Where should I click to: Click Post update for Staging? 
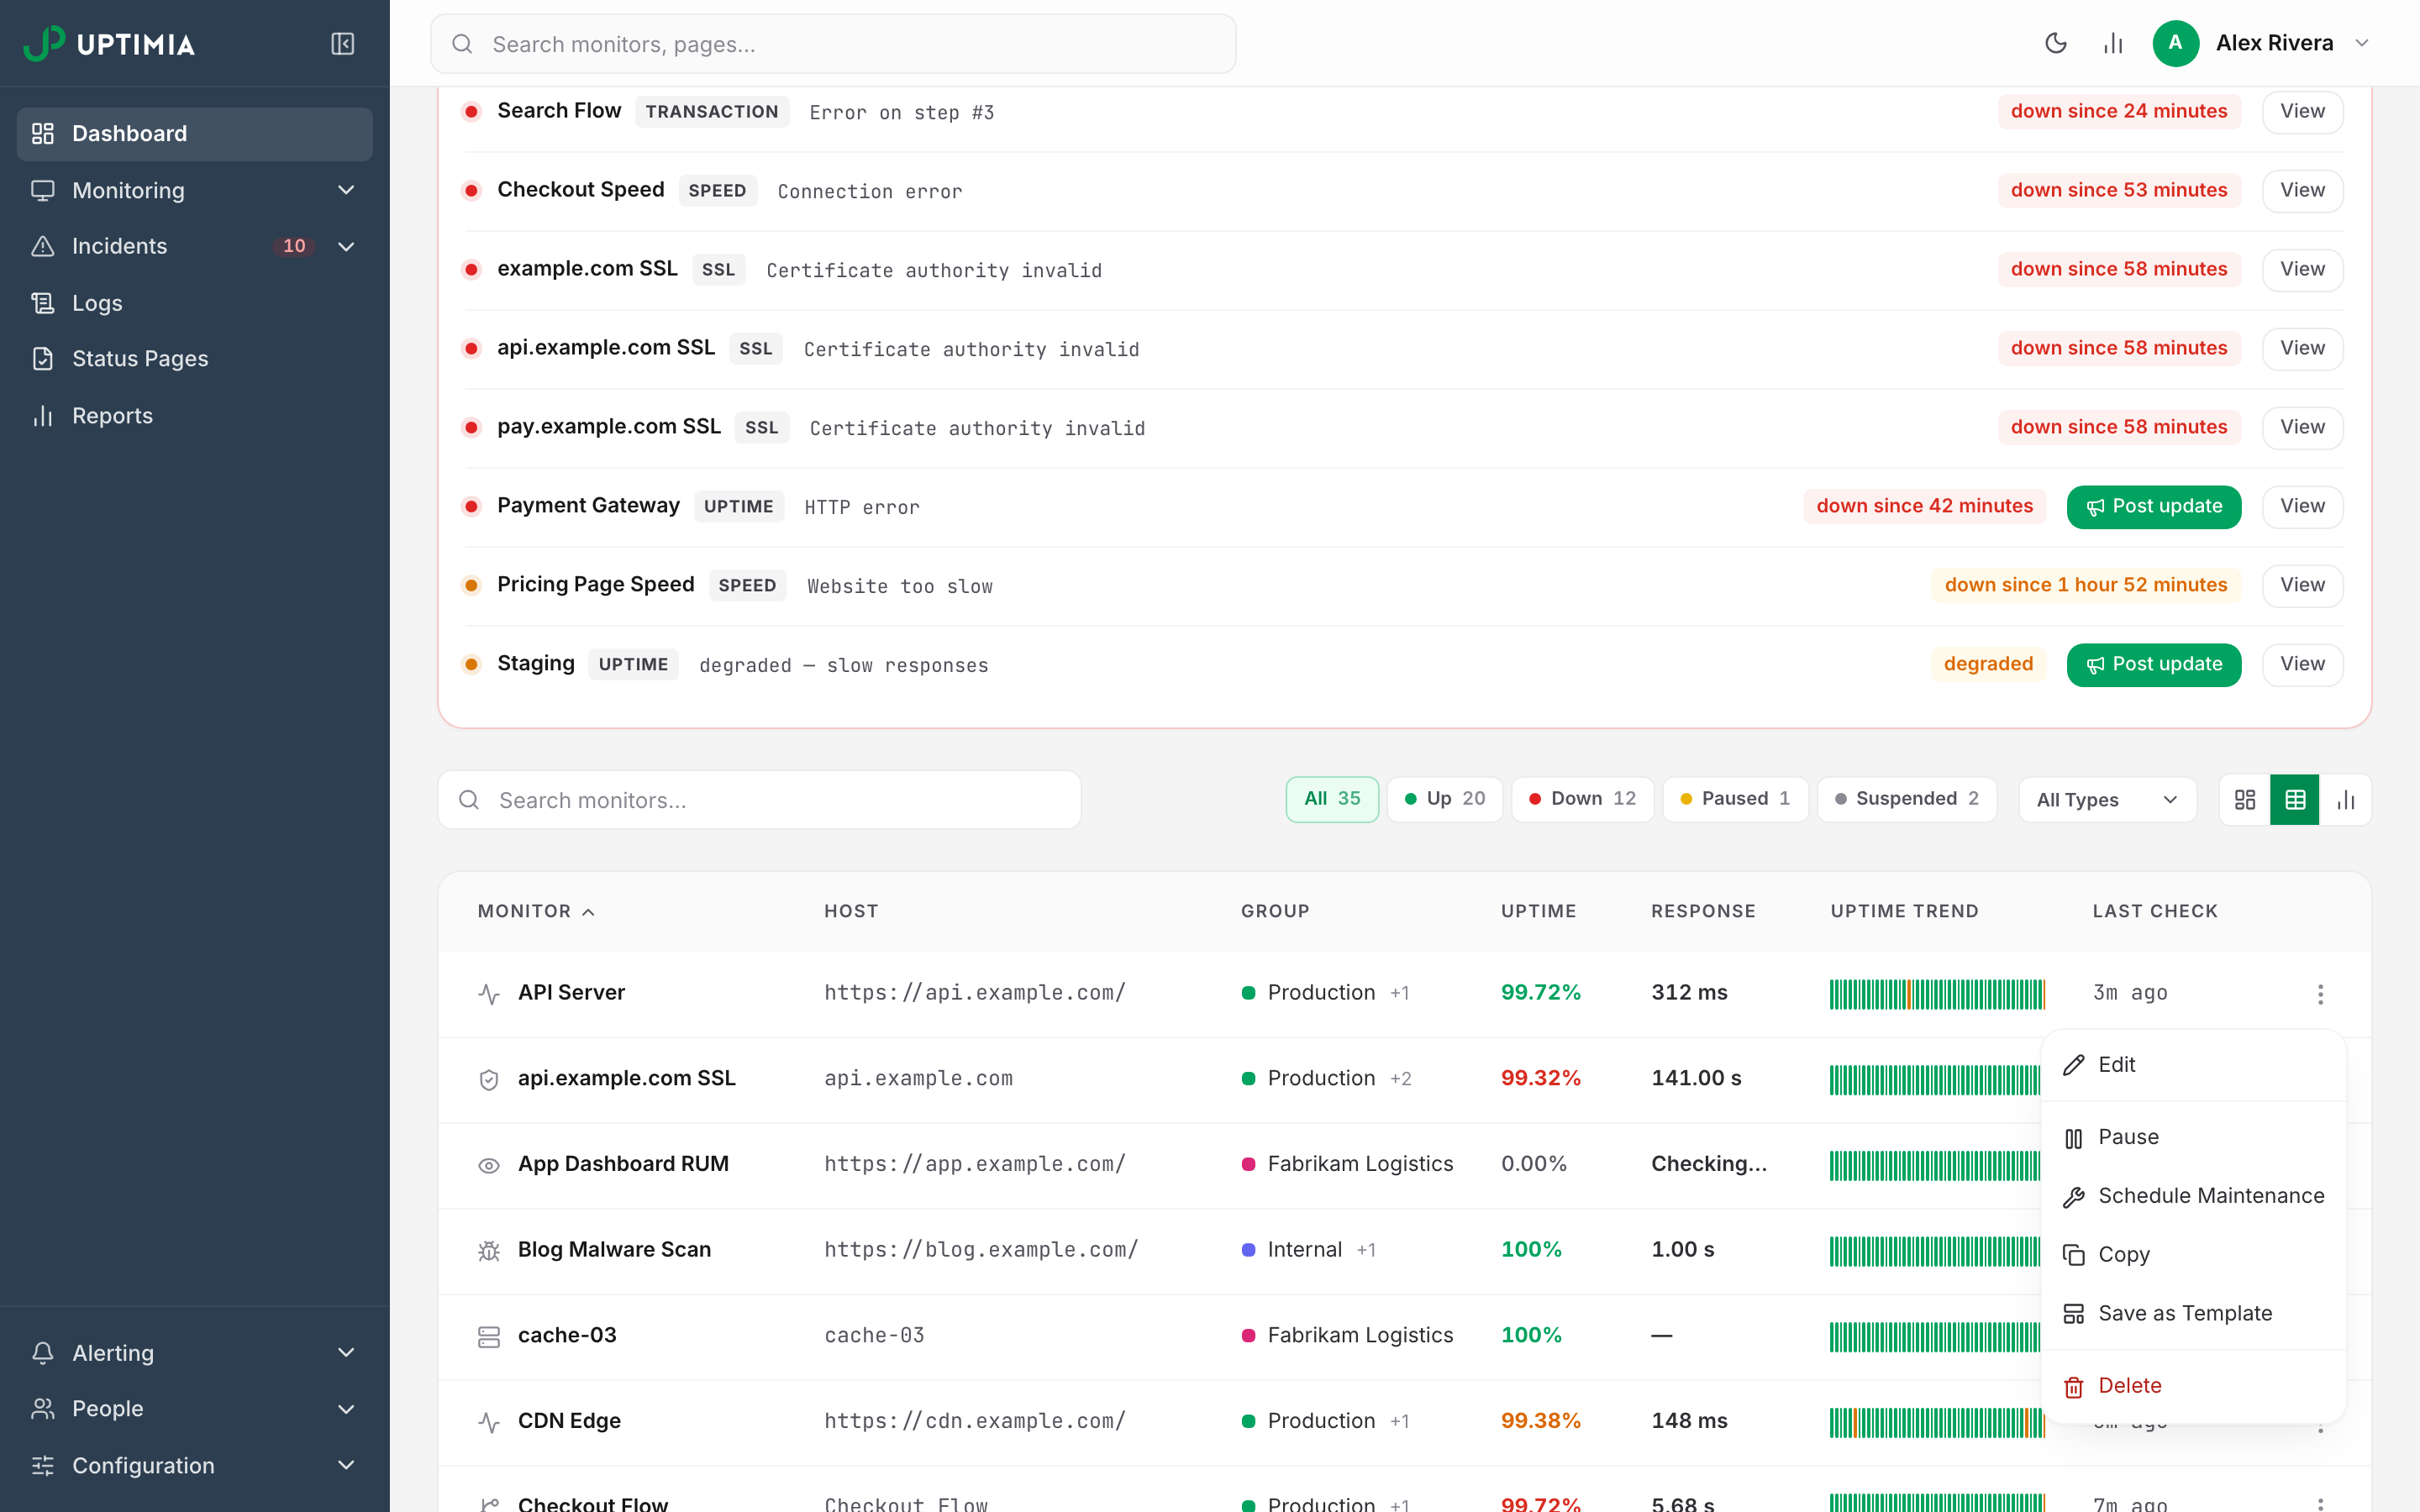point(2154,665)
